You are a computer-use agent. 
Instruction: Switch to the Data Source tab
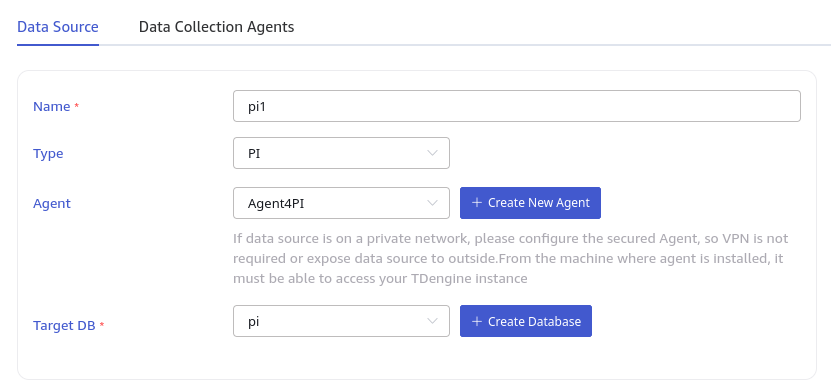(x=58, y=27)
